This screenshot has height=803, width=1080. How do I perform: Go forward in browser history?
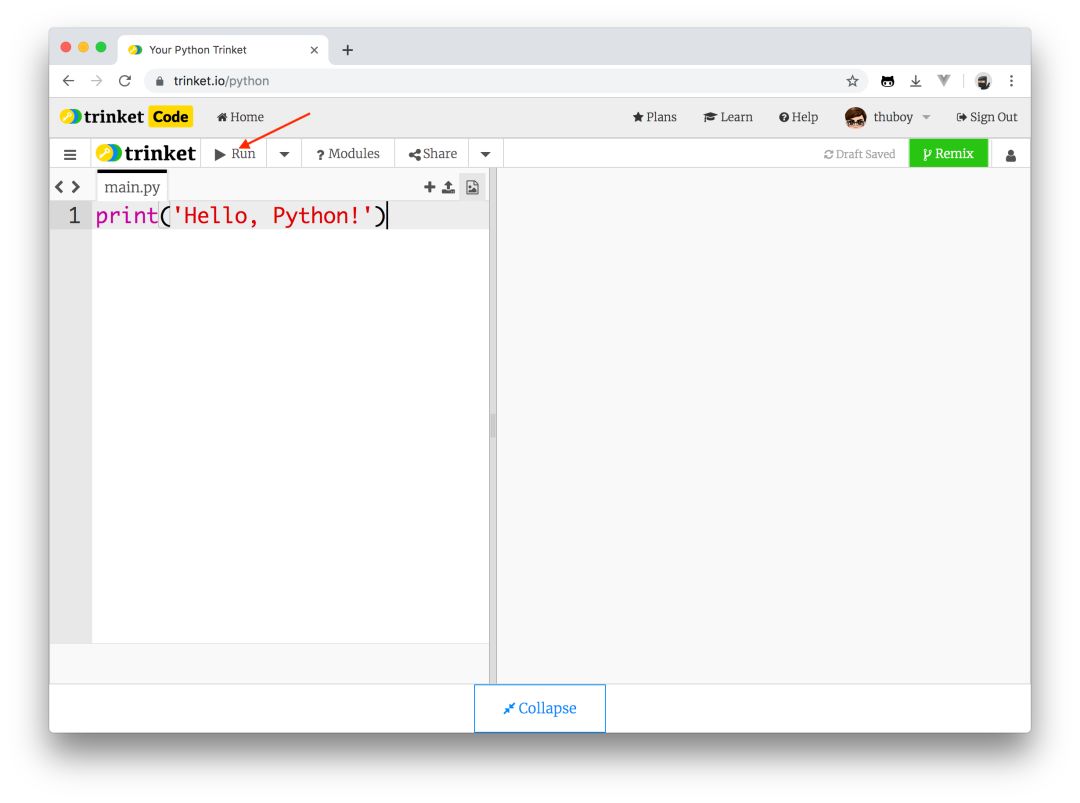pyautogui.click(x=96, y=81)
